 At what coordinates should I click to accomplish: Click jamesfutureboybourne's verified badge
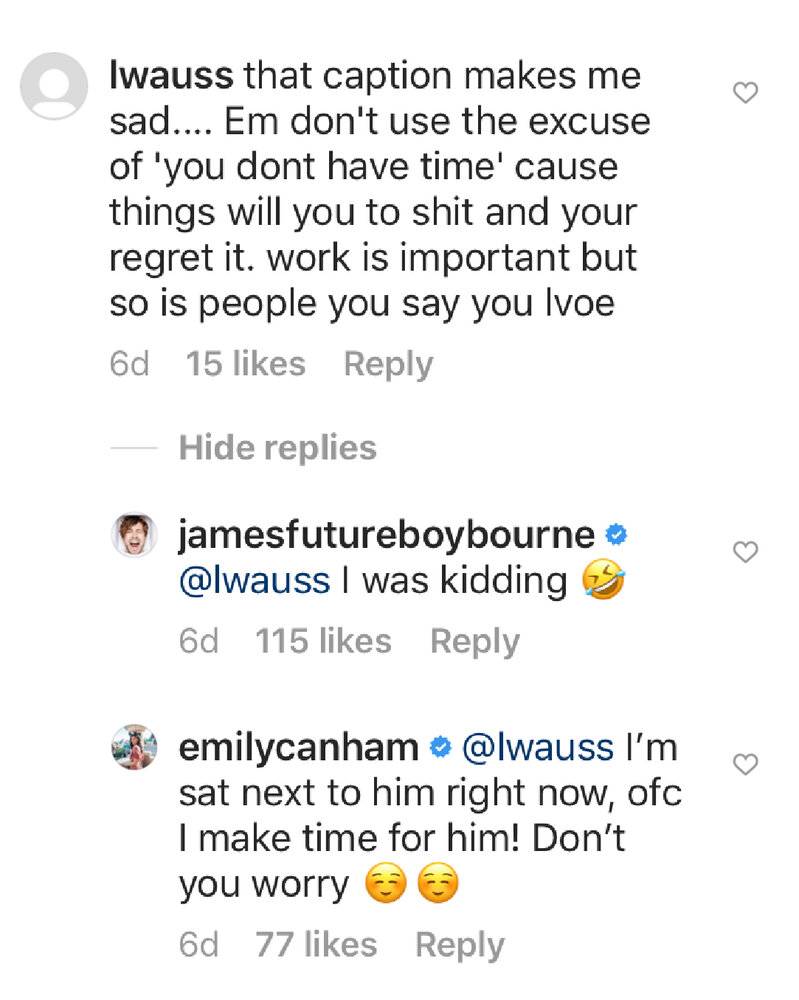616,535
